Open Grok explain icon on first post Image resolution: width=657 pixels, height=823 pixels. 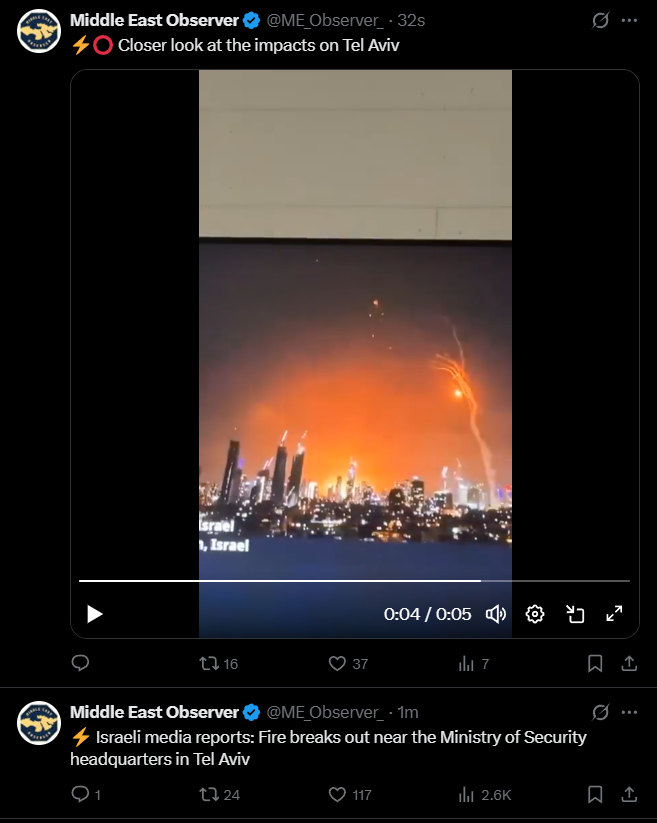[600, 20]
